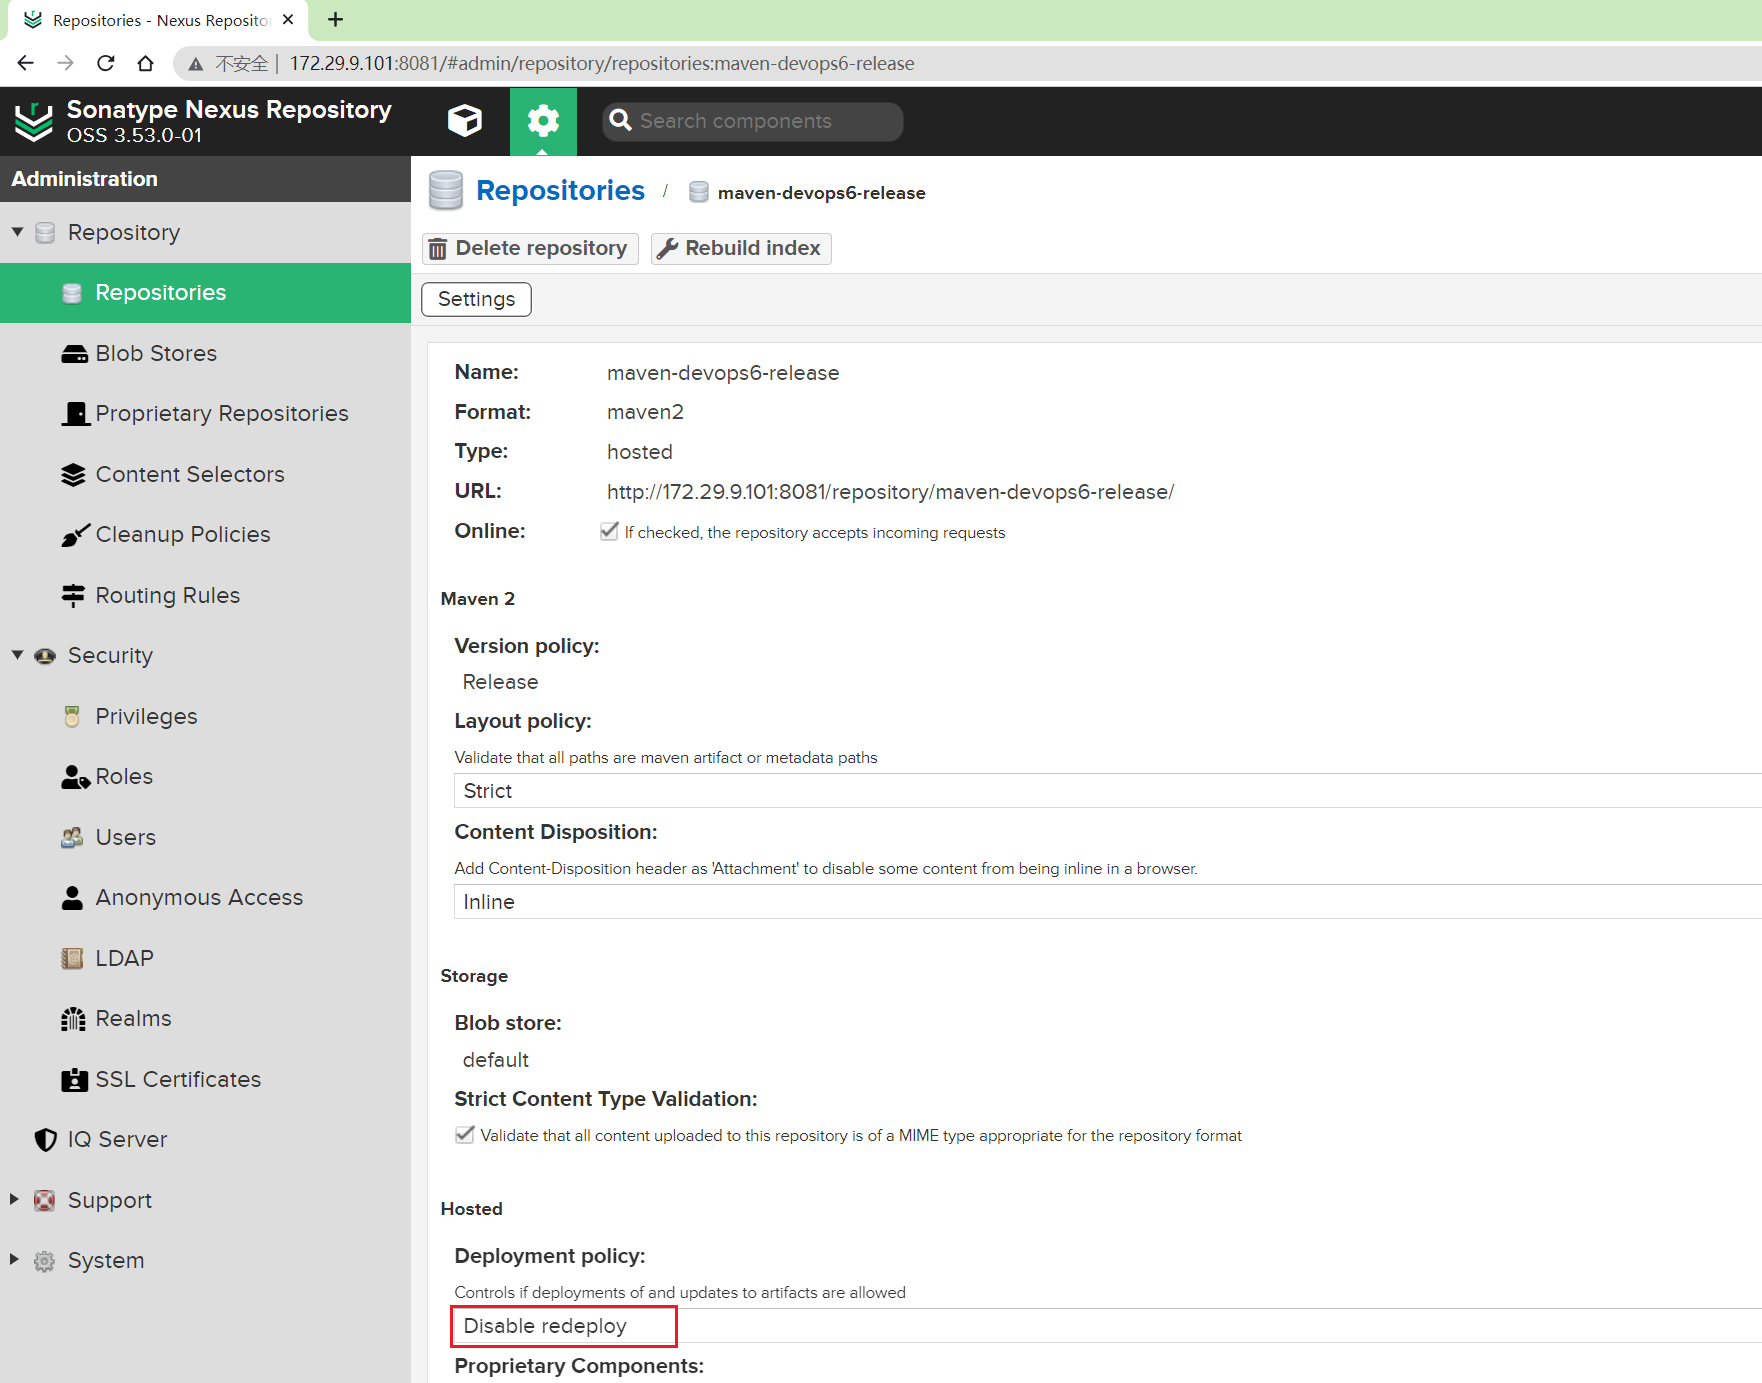Click the Proprietary Repositories icon
1762x1383 pixels.
click(76, 414)
